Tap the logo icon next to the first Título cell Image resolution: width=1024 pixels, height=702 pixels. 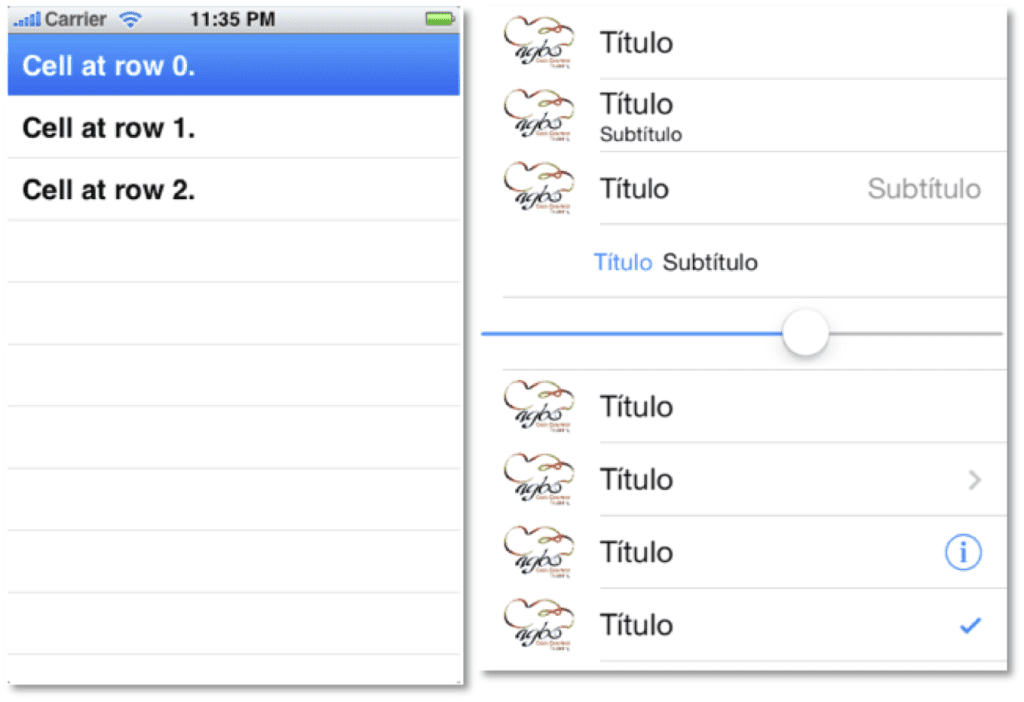540,40
